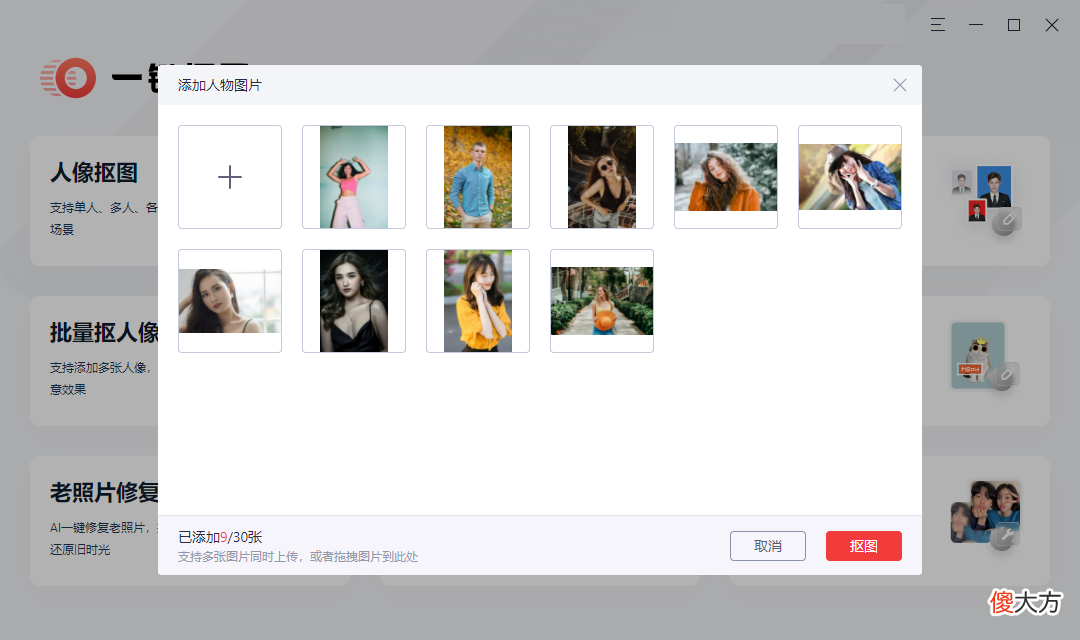Click the red 抠图 button
This screenshot has width=1080, height=640.
[864, 546]
